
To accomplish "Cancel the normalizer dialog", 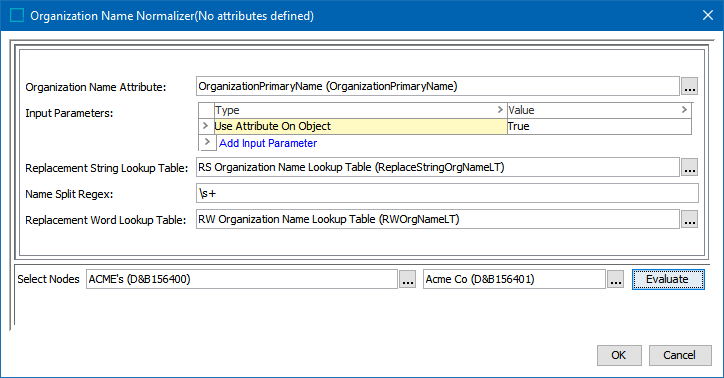I will point(680,355).
